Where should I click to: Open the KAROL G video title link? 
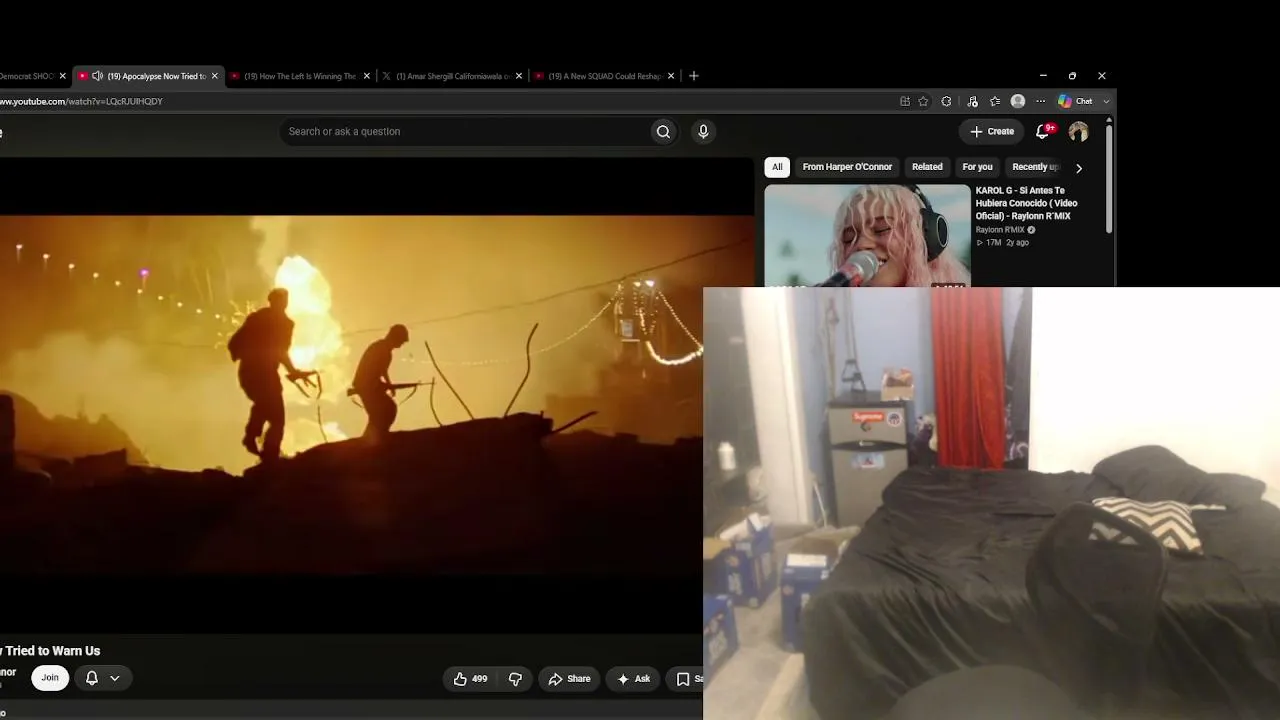1027,203
